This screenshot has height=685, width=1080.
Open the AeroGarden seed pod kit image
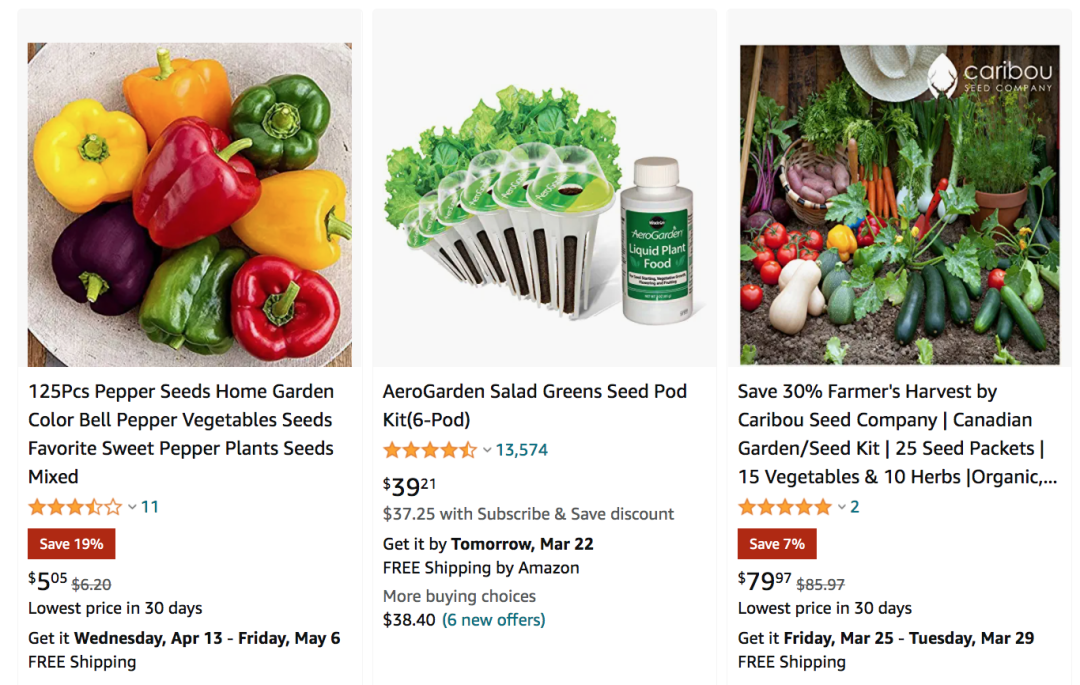544,205
